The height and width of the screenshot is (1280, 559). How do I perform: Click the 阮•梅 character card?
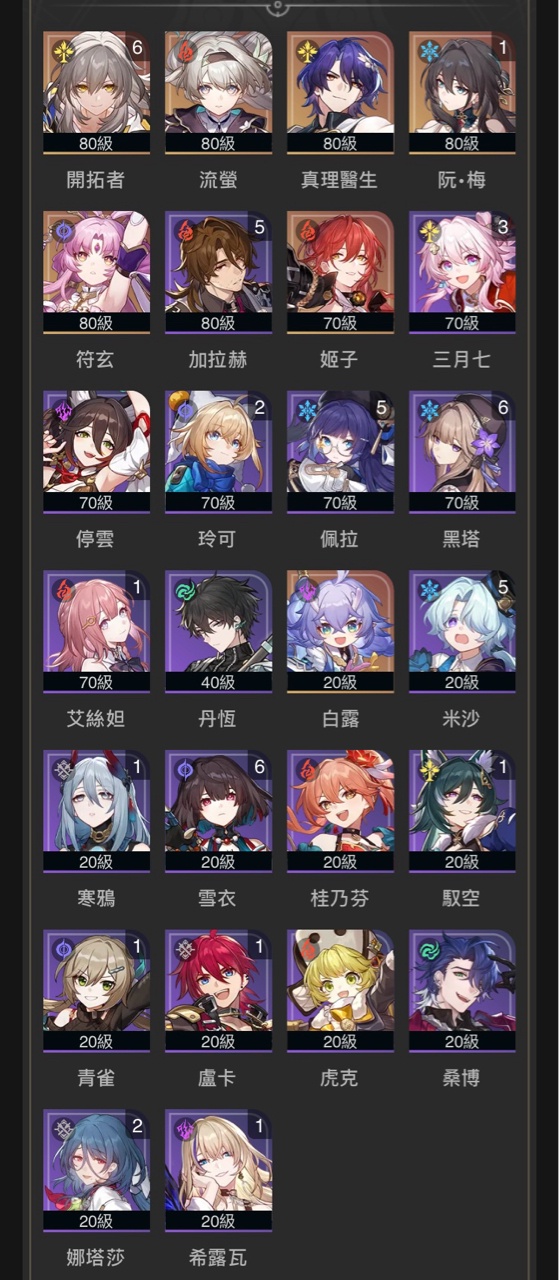(462, 93)
